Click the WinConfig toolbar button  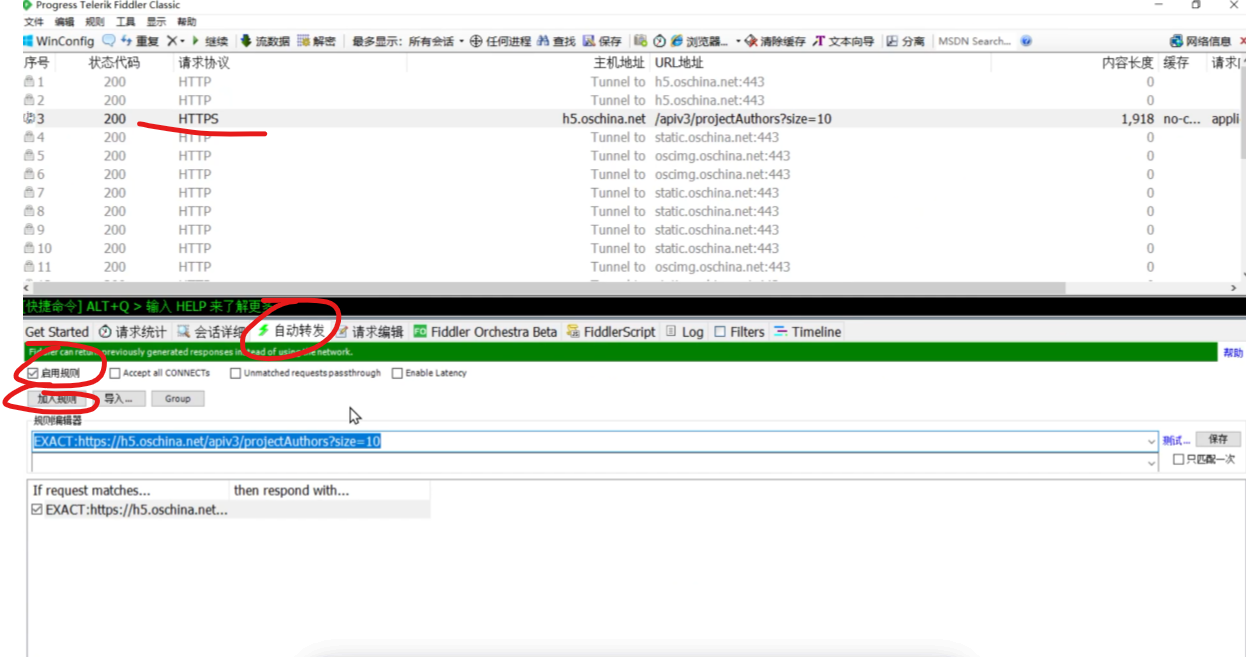click(x=58, y=41)
